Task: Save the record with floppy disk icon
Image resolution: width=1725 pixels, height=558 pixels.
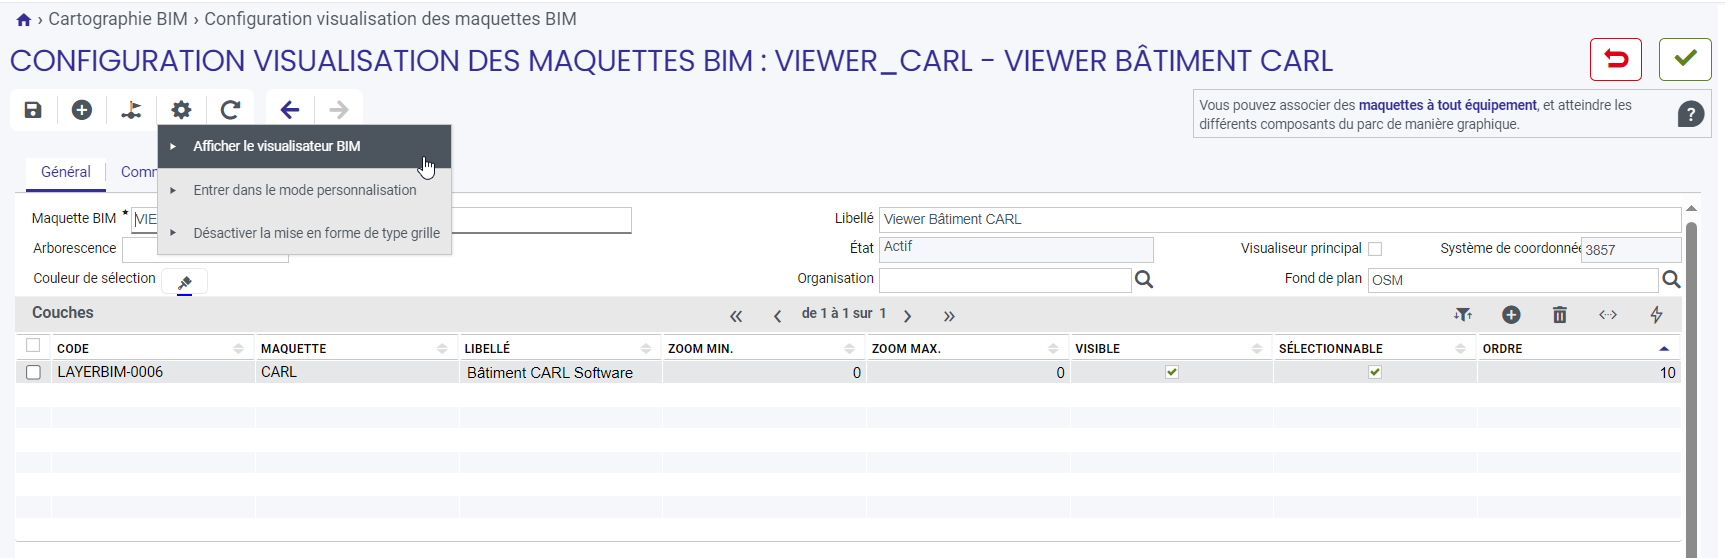Action: pyautogui.click(x=33, y=110)
